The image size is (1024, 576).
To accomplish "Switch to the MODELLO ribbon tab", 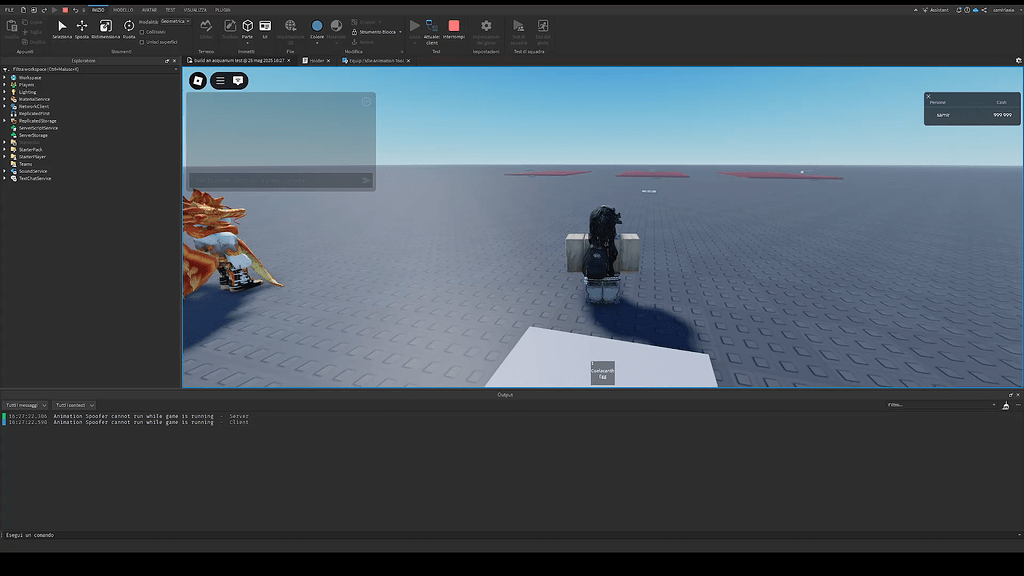I will [123, 10].
